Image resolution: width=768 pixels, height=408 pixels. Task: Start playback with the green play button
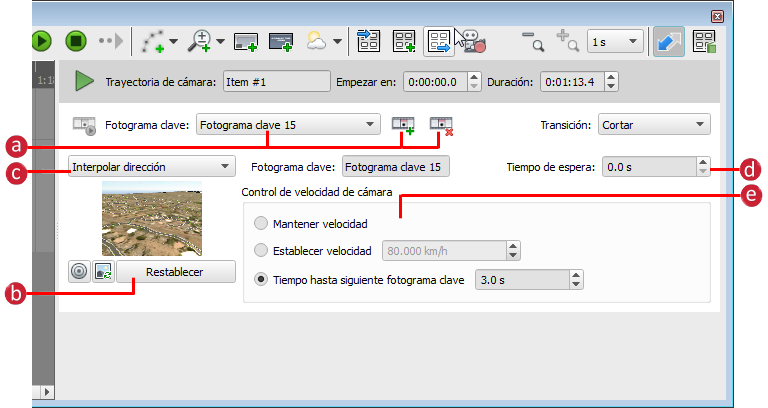point(42,41)
